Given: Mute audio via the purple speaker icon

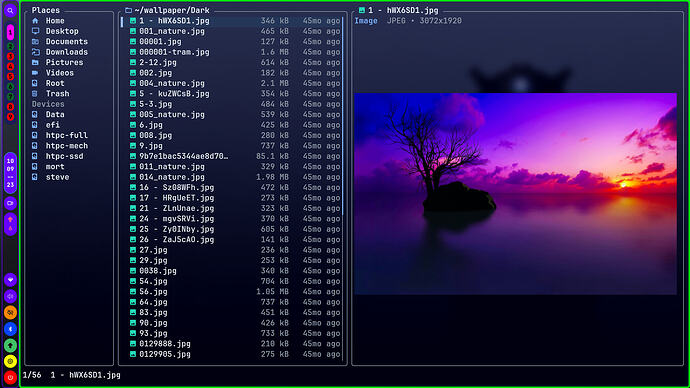Looking at the screenshot, I should click(10, 296).
